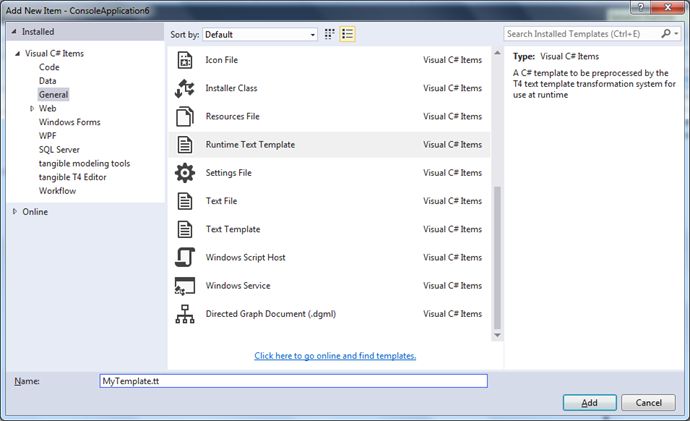Viewport: 690px width, 421px height.
Task: Collapse the Installed section
Action: tap(14, 32)
